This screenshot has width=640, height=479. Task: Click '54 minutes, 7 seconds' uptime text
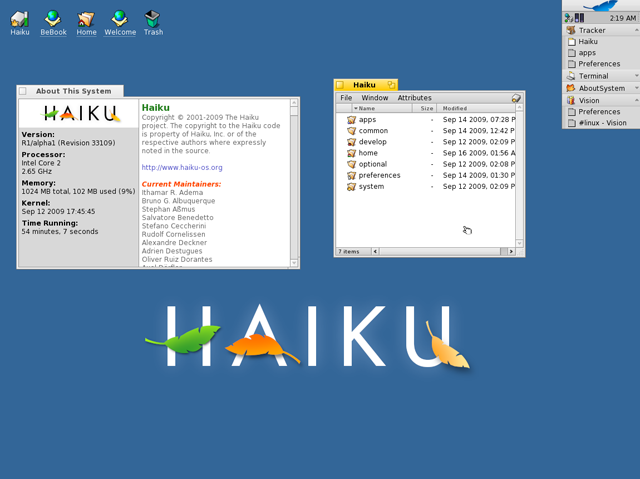(x=60, y=231)
